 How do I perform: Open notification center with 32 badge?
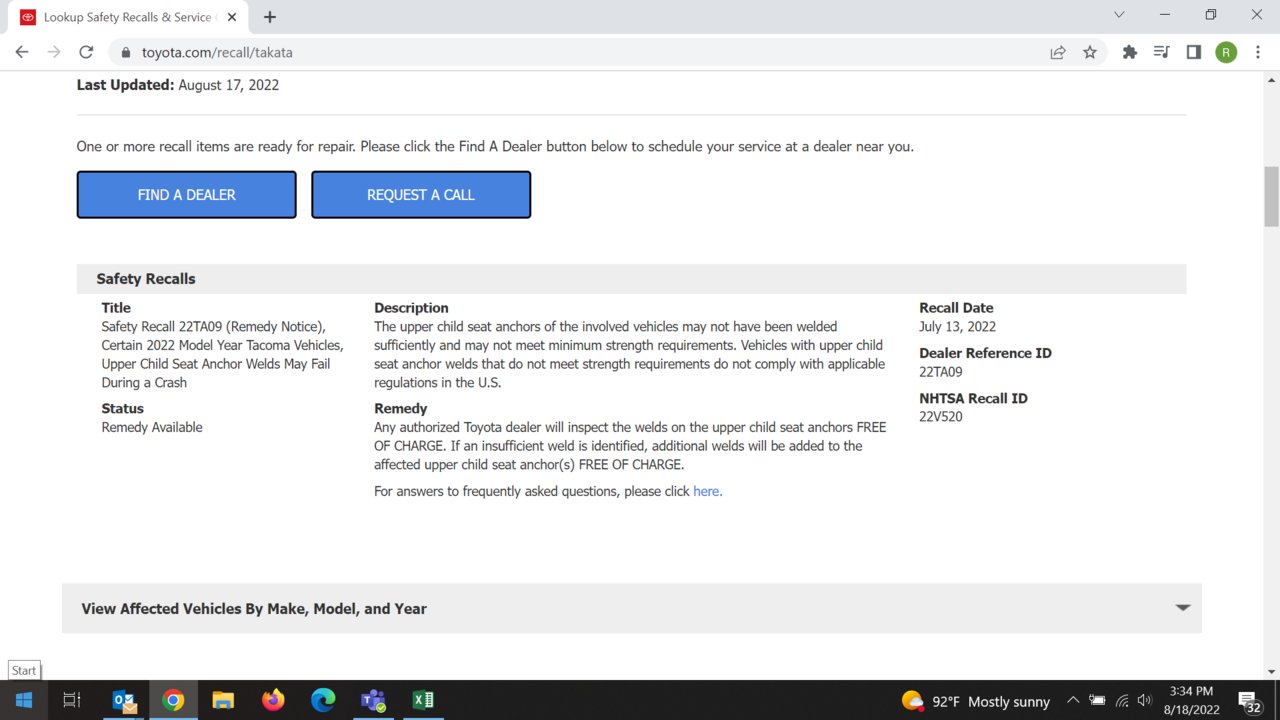tap(1249, 701)
